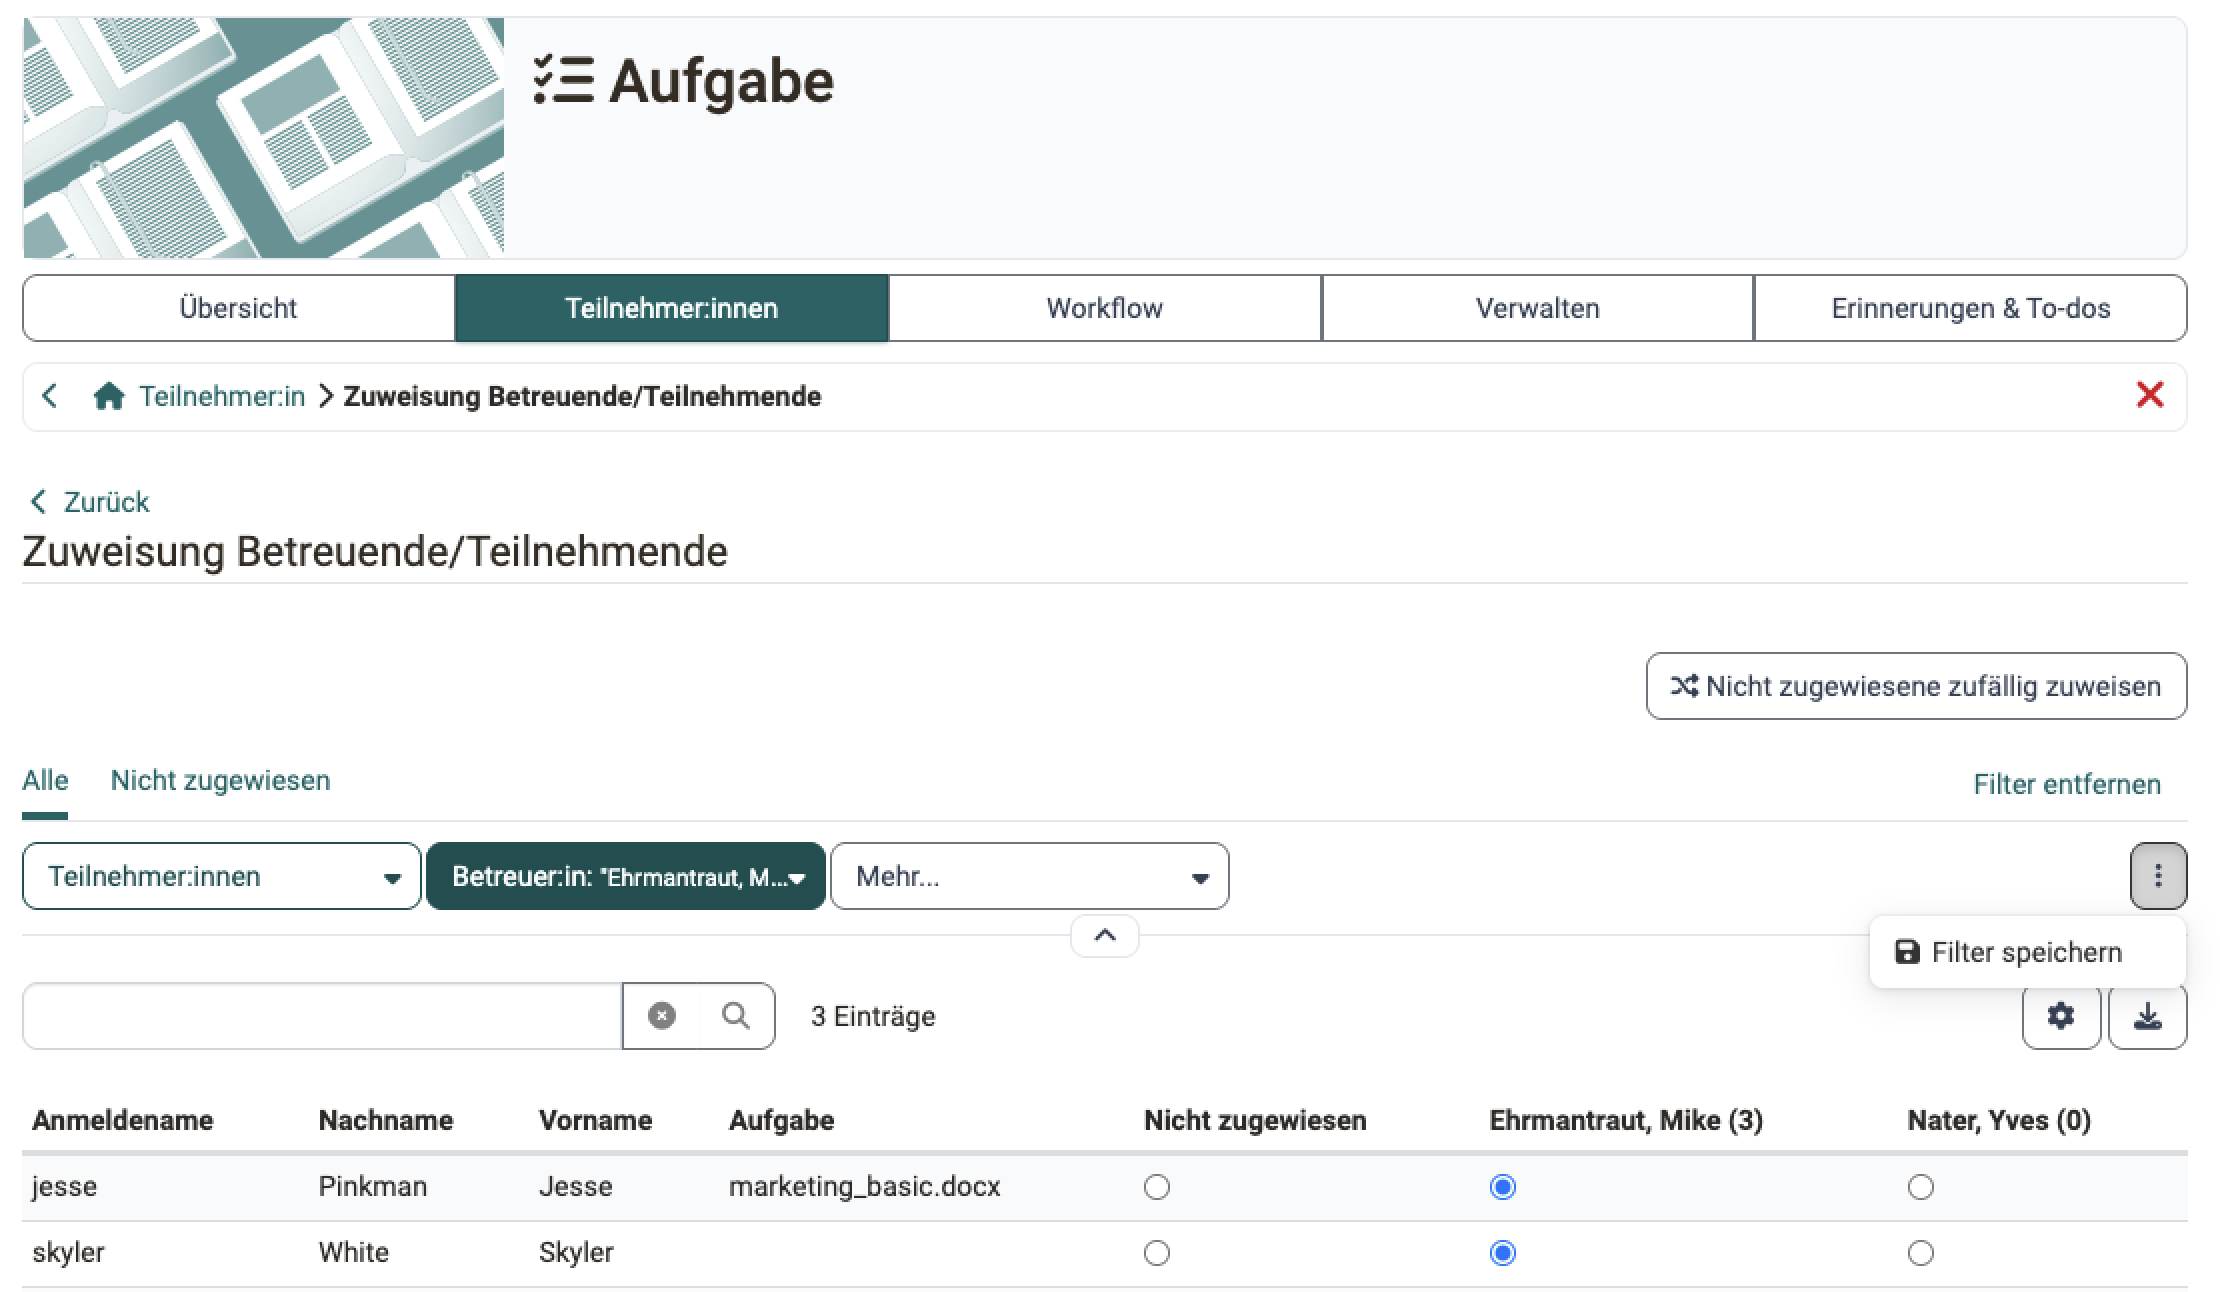Select Nater, Yves radio for skyler

coord(1921,1253)
